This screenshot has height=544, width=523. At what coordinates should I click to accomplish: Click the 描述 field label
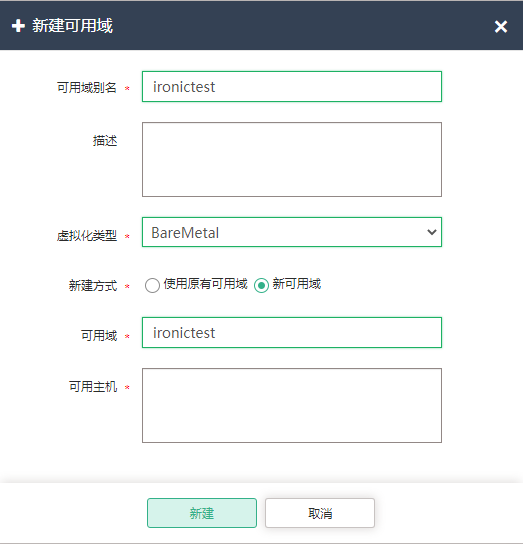pyautogui.click(x=105, y=141)
